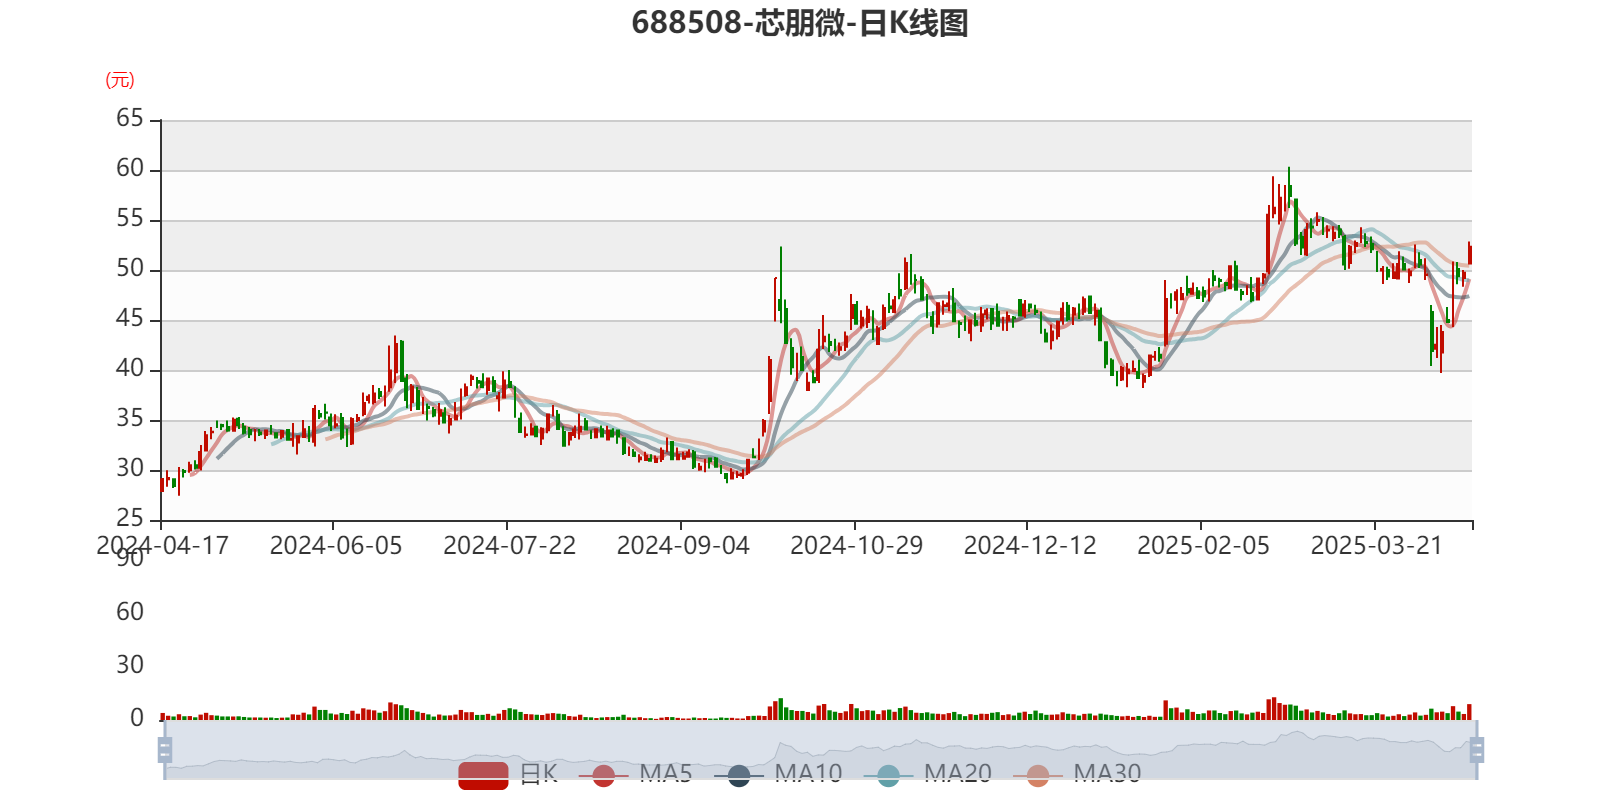The width and height of the screenshot is (1600, 800).
Task: Click the data zoom range overview bar
Action: 820,750
